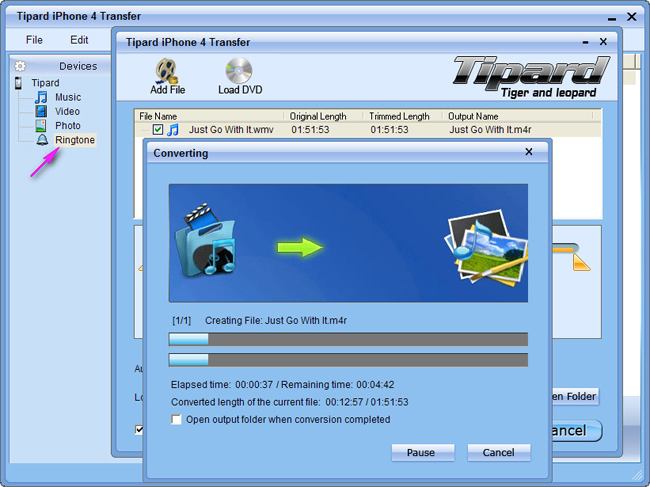Select Video in the Devices tree
This screenshot has width=650, height=487.
click(67, 111)
